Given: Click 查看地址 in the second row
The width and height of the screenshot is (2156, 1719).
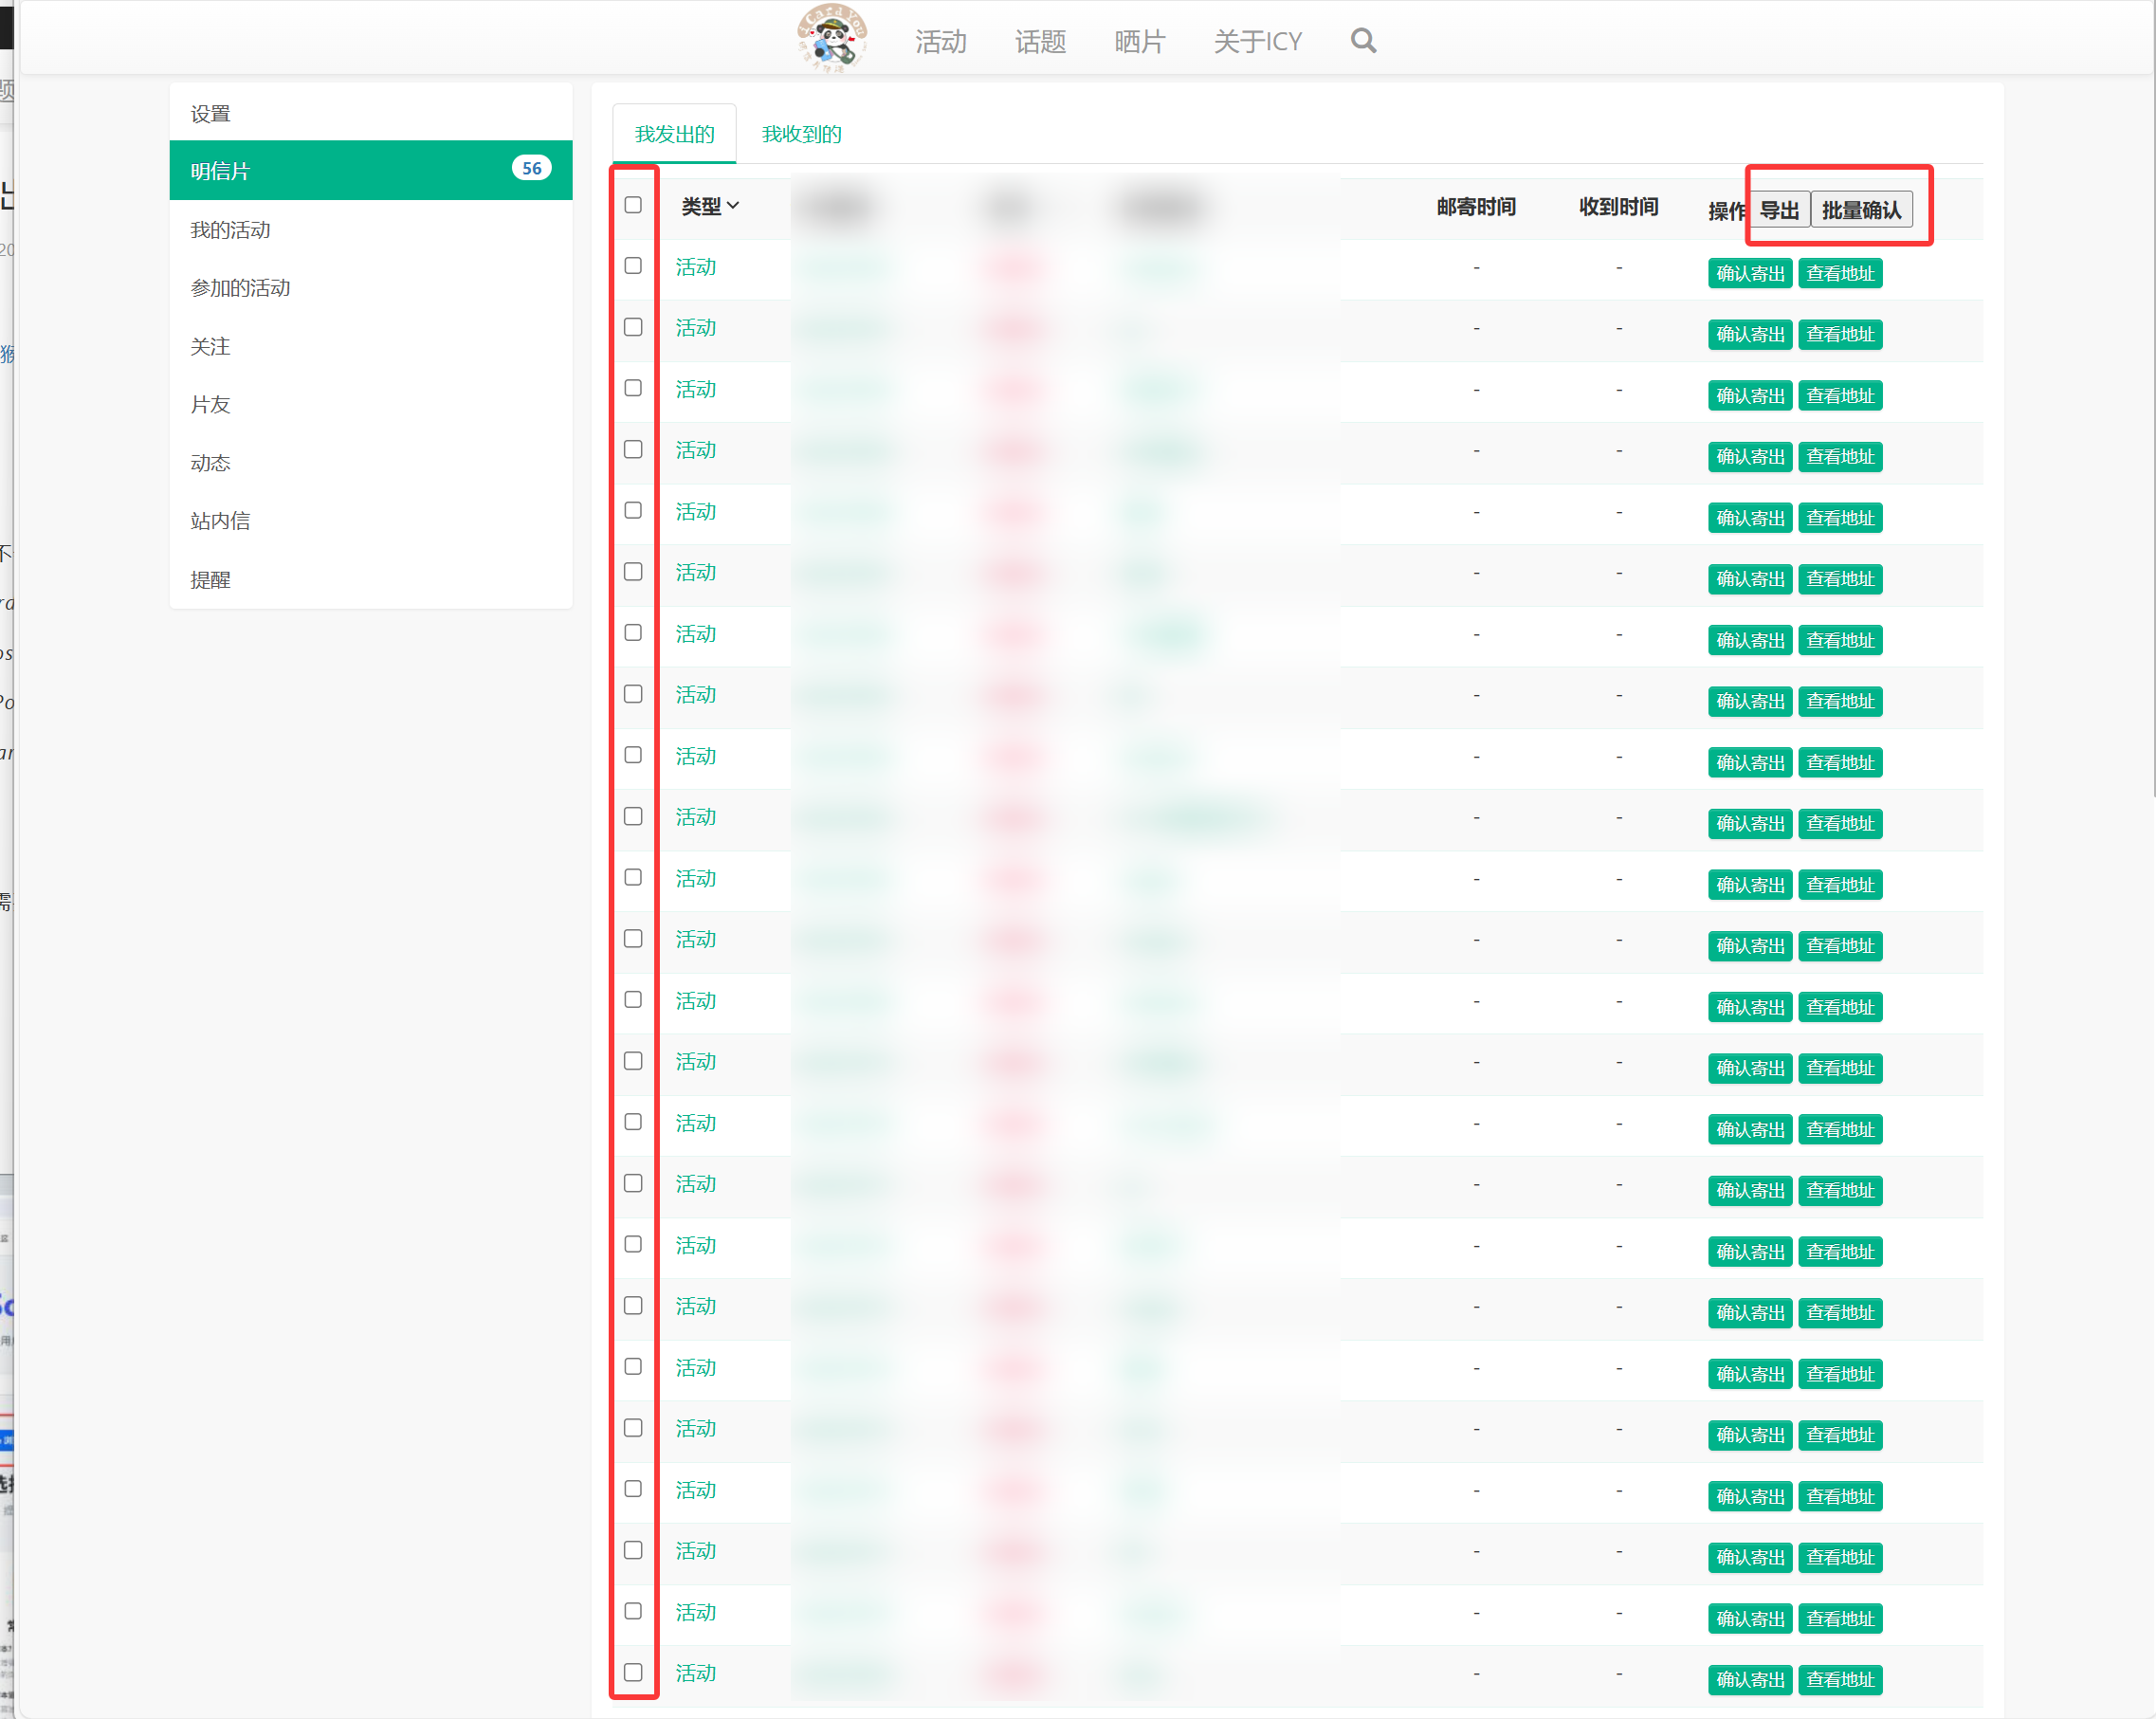Looking at the screenshot, I should tap(1839, 334).
